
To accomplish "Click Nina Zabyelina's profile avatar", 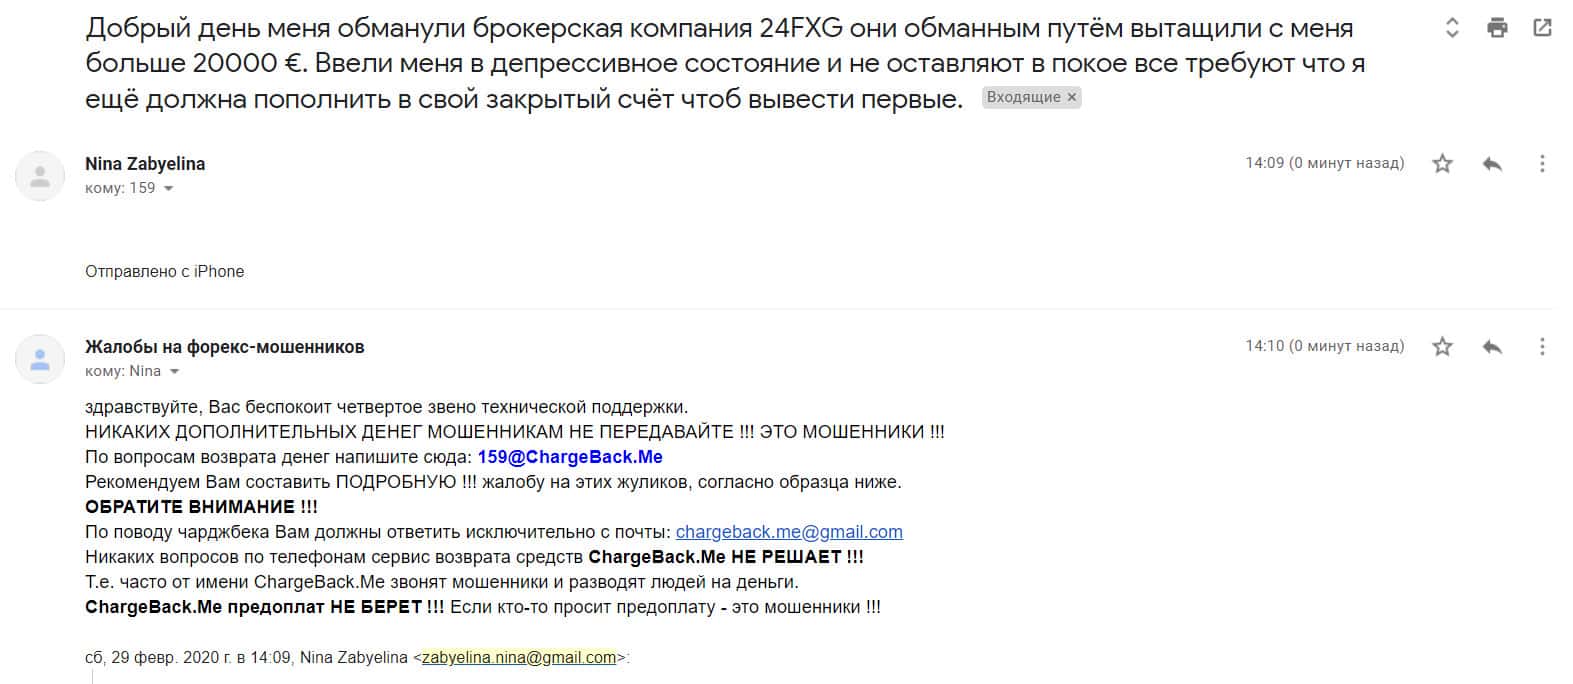I will click(x=40, y=176).
